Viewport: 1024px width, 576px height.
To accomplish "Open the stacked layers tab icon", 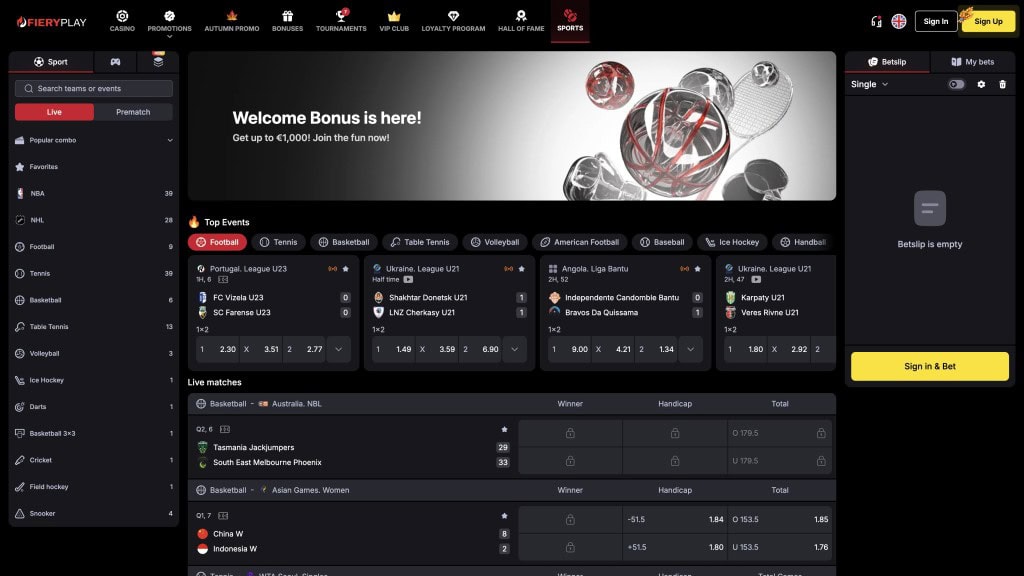I will 158,61.
